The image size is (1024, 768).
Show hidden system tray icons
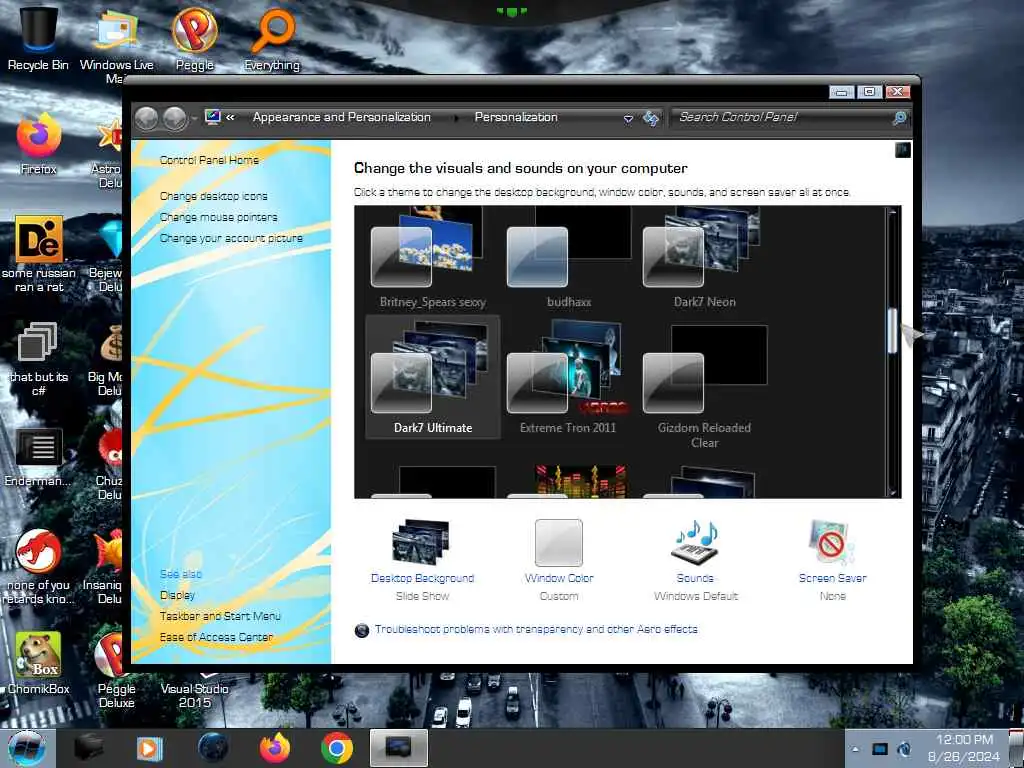tap(856, 749)
